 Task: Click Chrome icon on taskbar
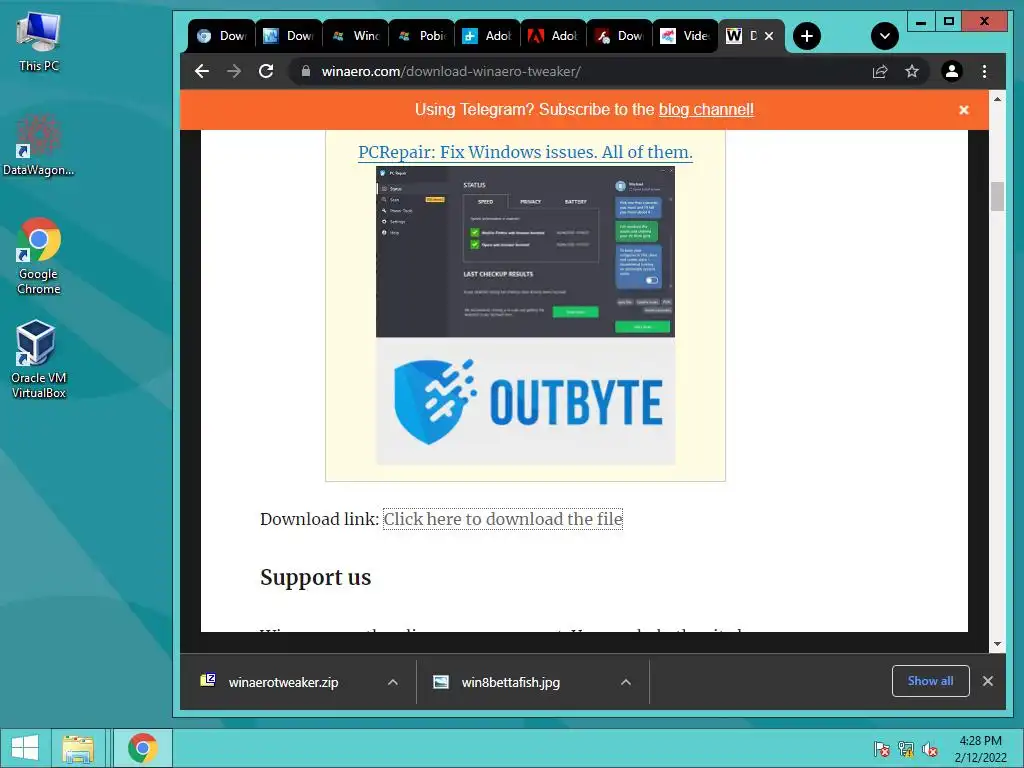[x=142, y=748]
